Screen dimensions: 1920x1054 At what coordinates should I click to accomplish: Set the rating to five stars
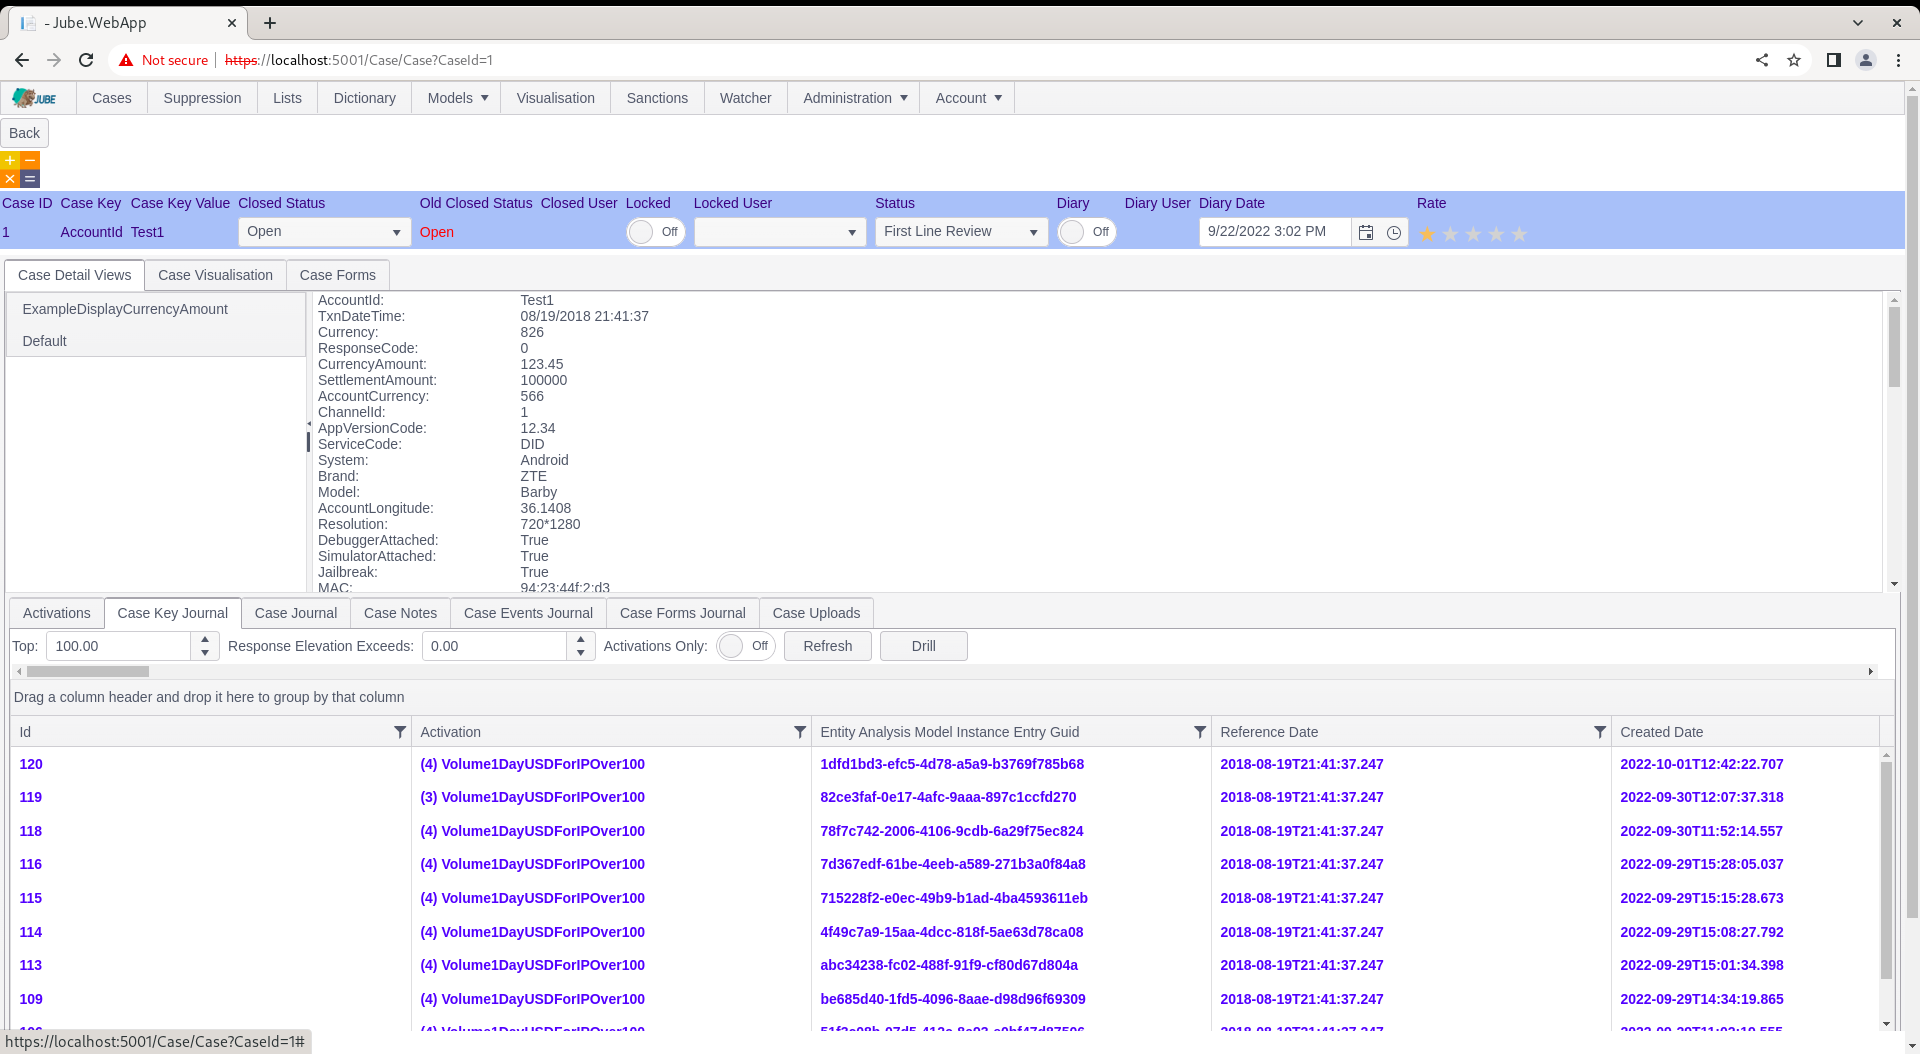(x=1519, y=234)
